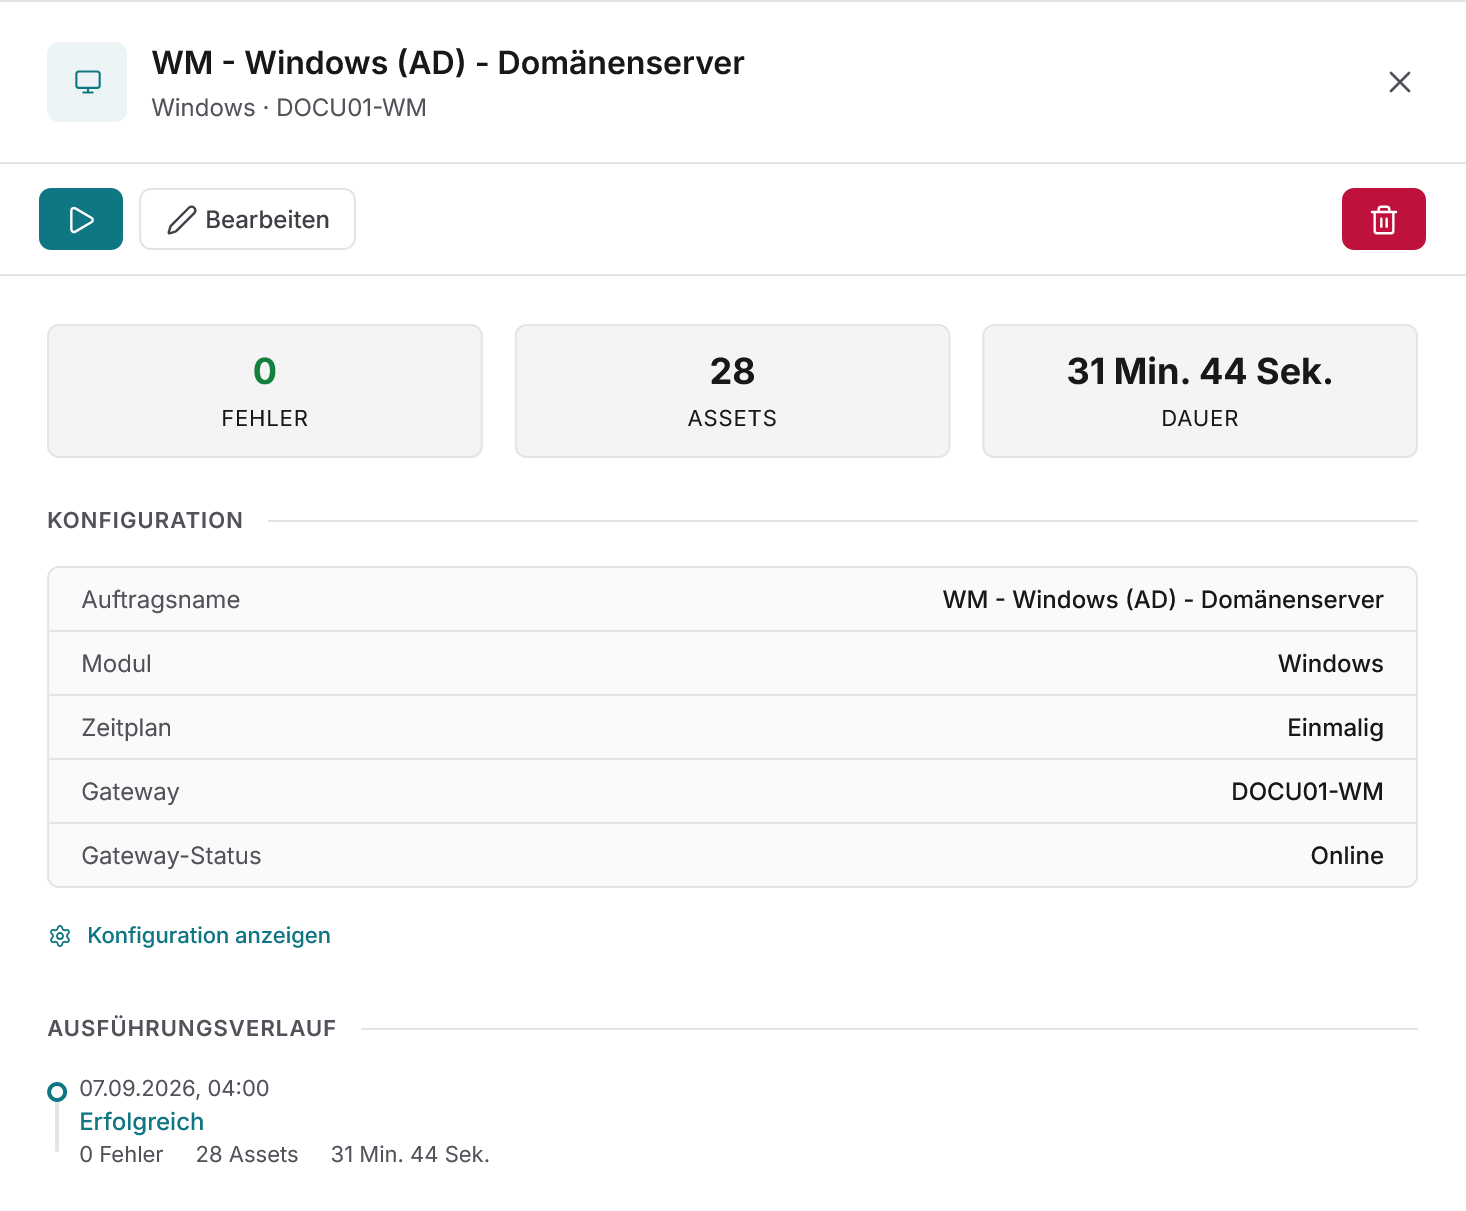1466x1211 pixels.
Task: Select the 31 Min. 44 Sek. DAUER card
Action: click(x=1200, y=391)
